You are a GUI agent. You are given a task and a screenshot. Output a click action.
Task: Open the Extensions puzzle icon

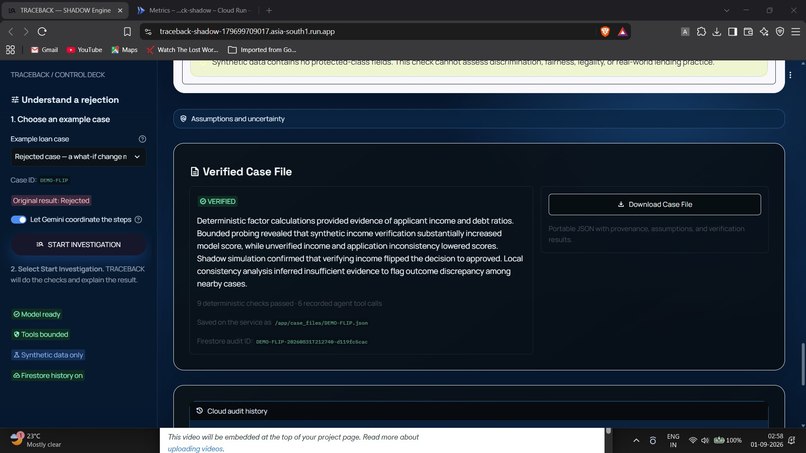click(x=701, y=32)
